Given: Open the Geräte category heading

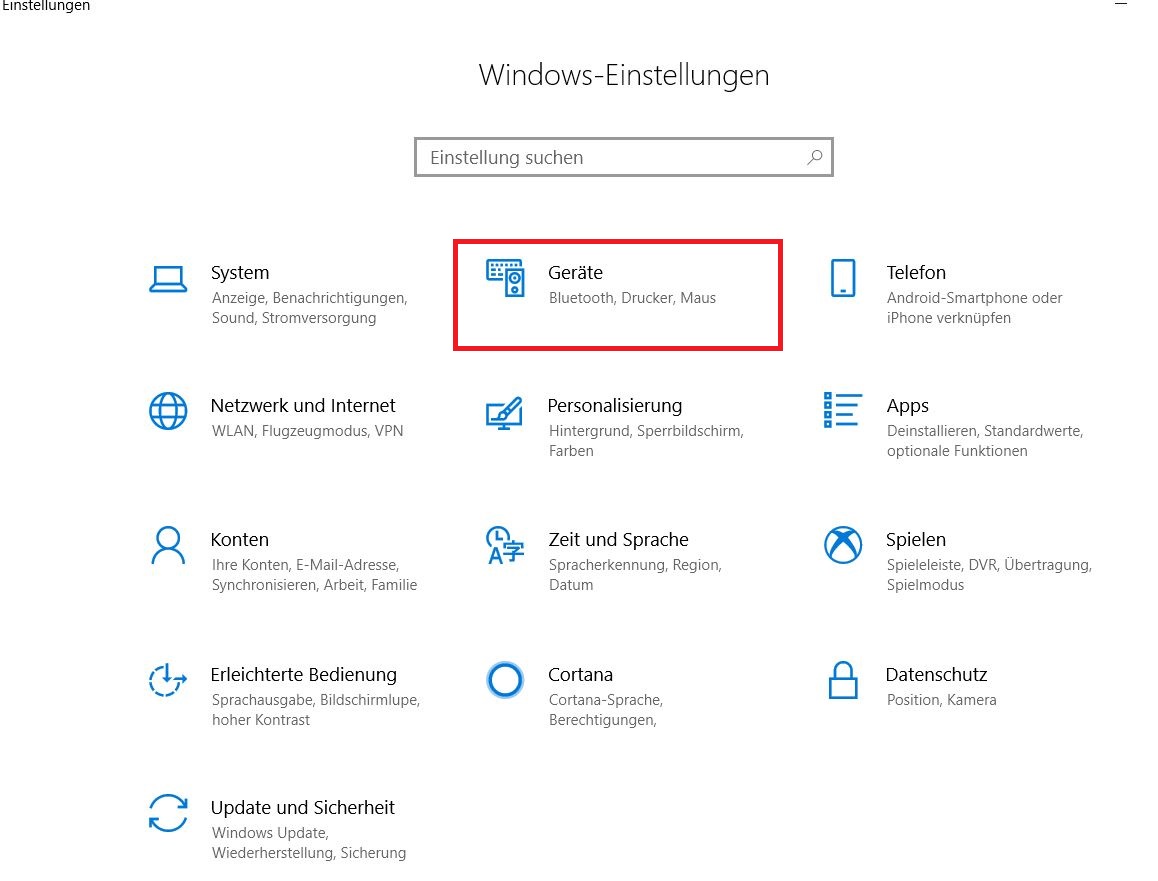Looking at the screenshot, I should pos(575,272).
